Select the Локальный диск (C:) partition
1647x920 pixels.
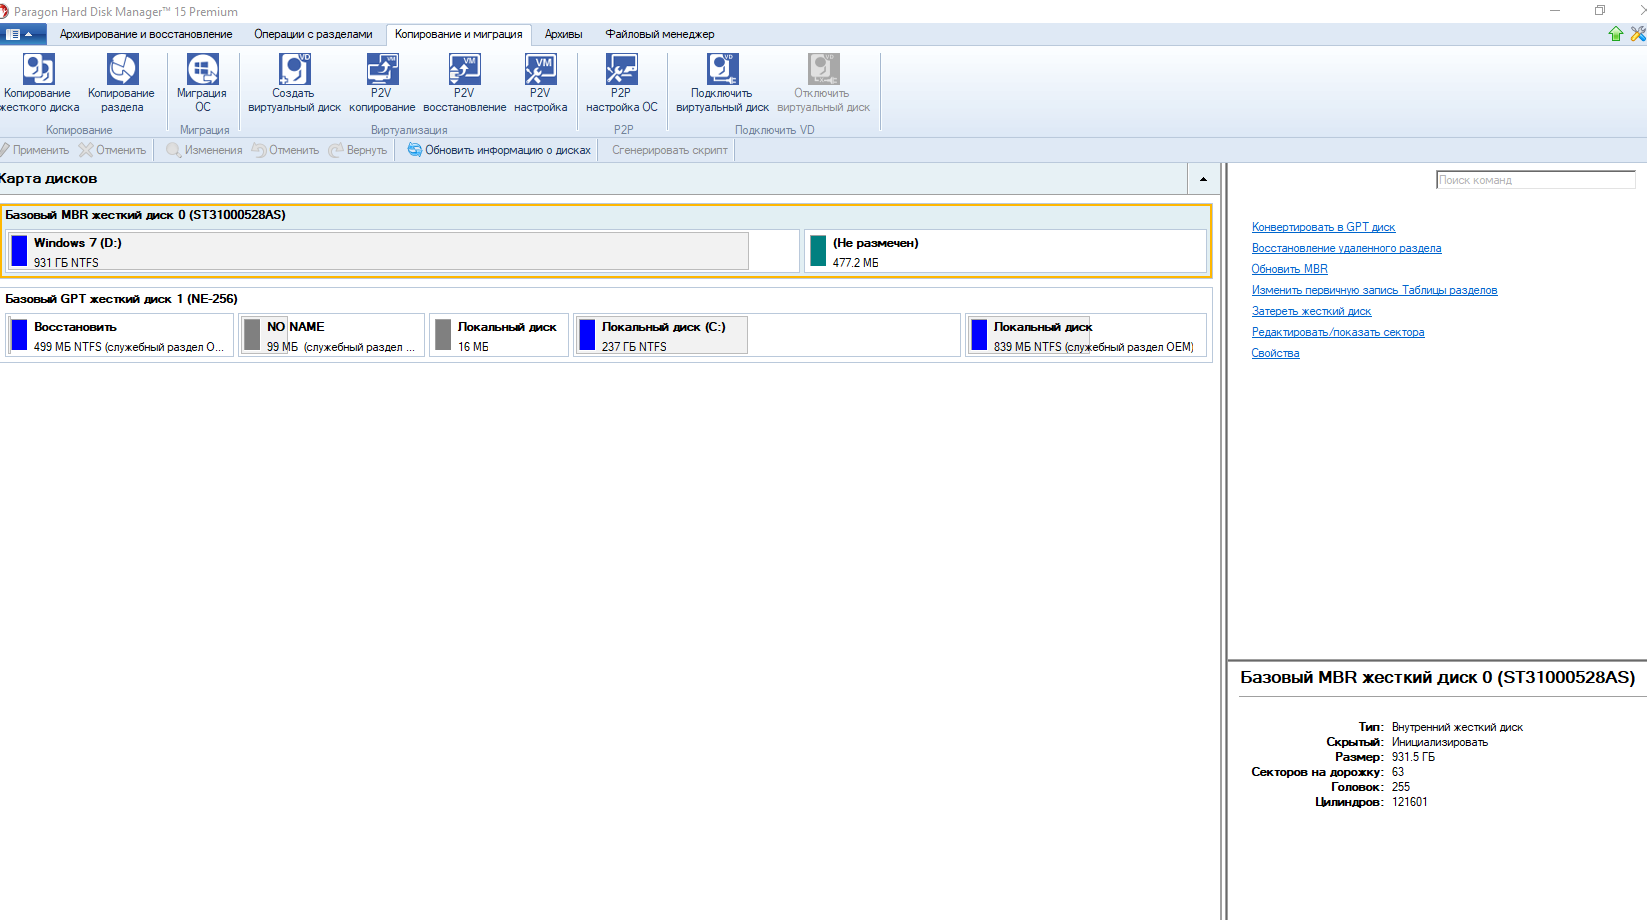pos(766,336)
